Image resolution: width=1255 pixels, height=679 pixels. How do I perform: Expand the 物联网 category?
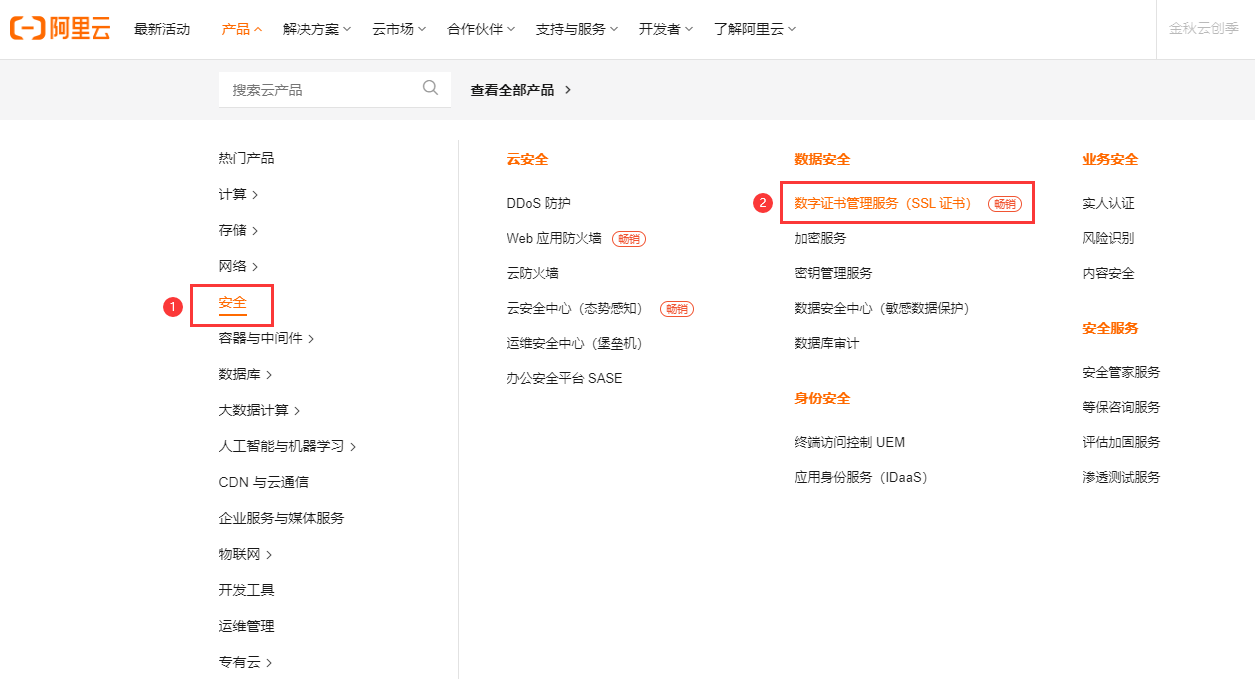[245, 554]
